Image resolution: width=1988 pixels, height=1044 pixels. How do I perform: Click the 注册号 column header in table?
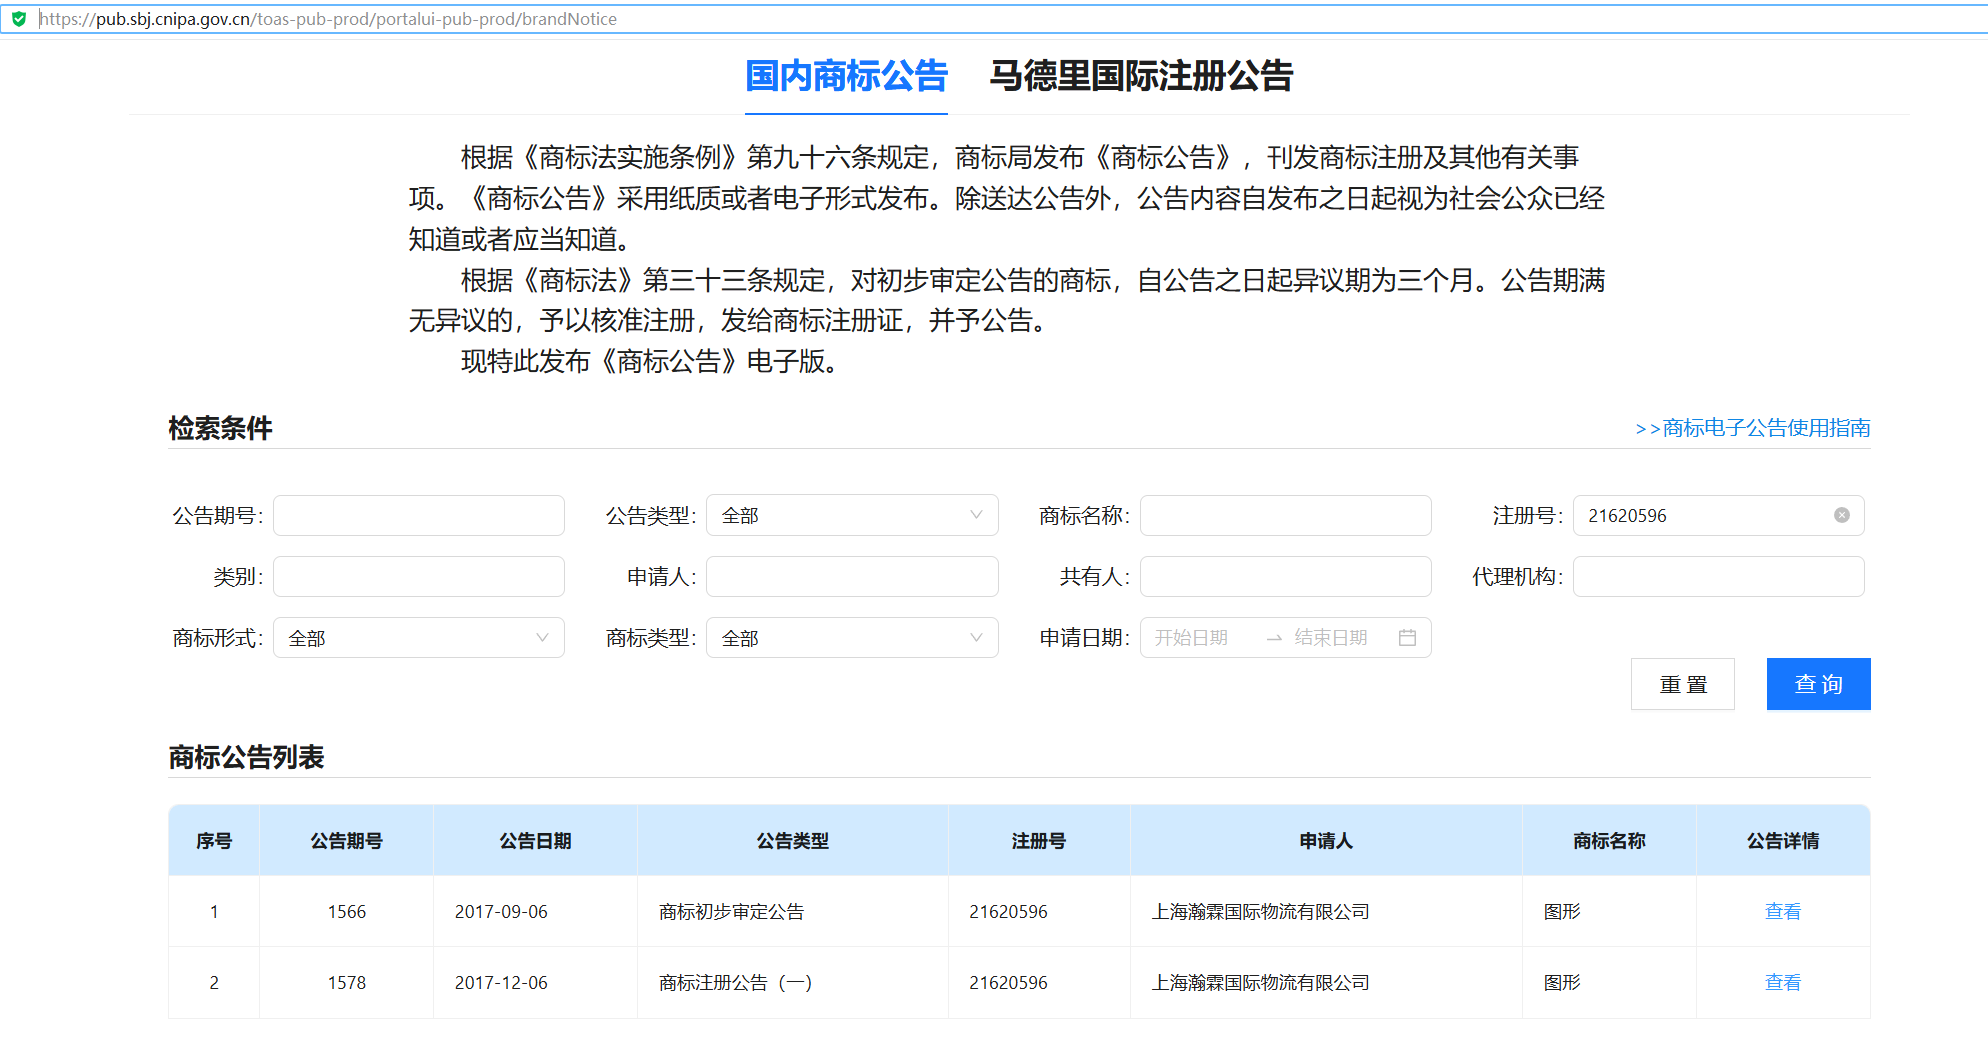click(1038, 841)
